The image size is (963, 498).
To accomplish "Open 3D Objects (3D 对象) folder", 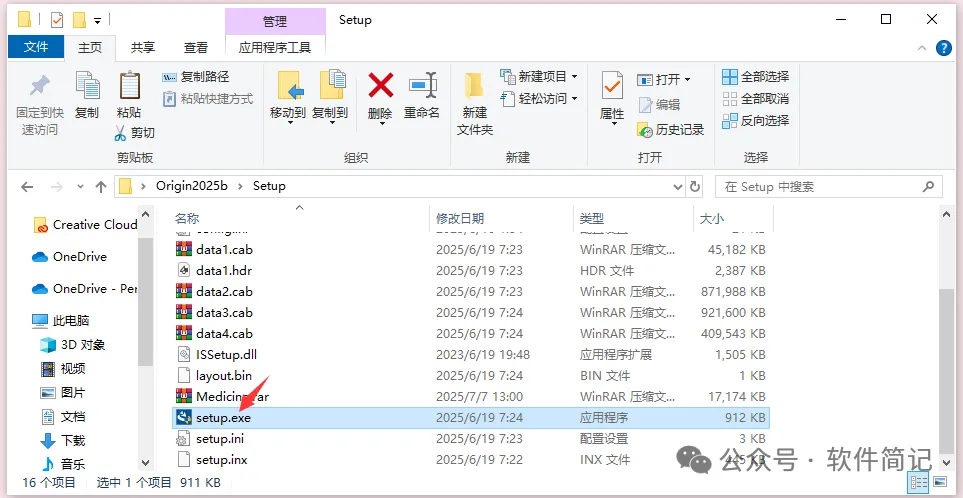I will tap(72, 344).
